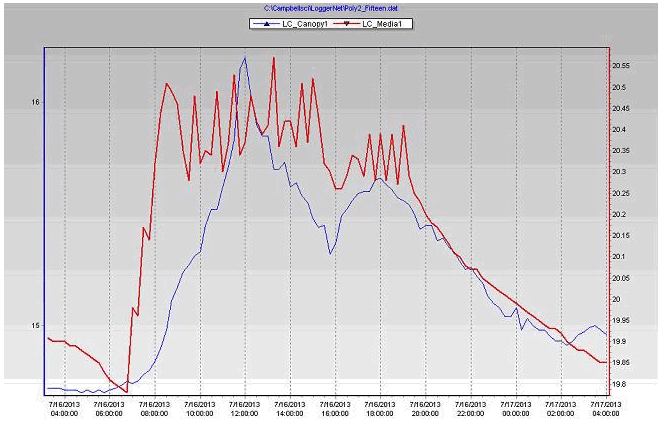Click the 7/16/2013 22:00:00 time label
Image resolution: width=664 pixels, height=425 pixels.
tap(471, 409)
